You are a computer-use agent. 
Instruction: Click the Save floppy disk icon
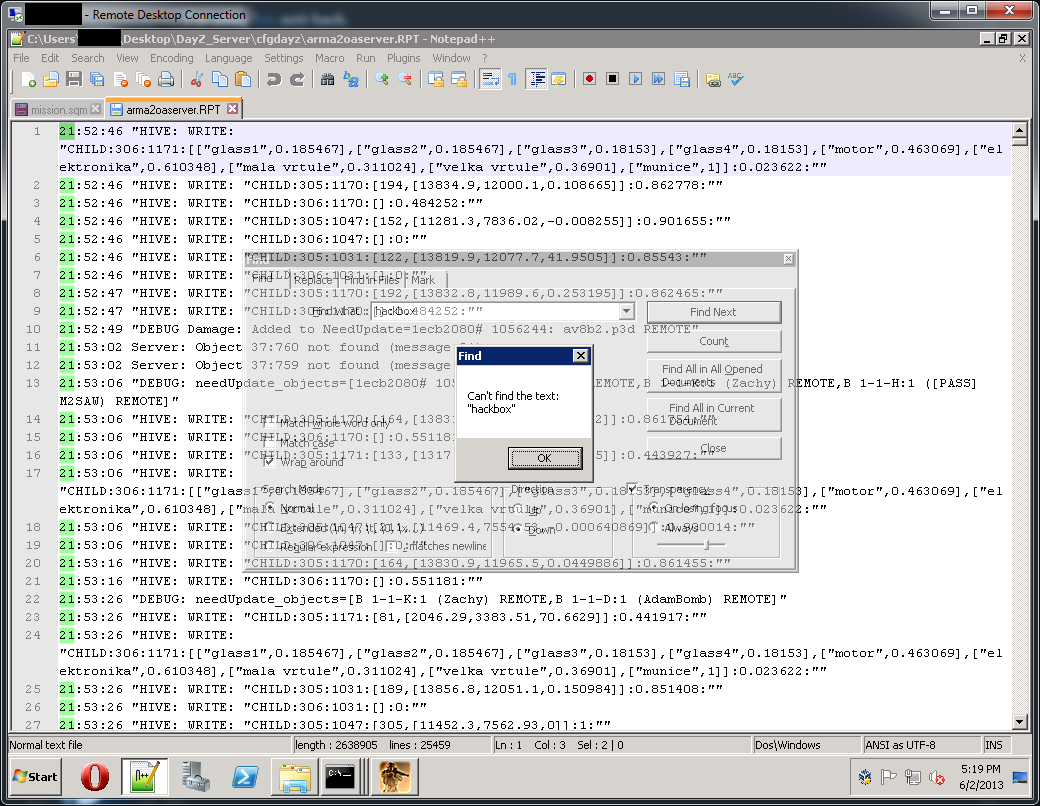coord(74,80)
